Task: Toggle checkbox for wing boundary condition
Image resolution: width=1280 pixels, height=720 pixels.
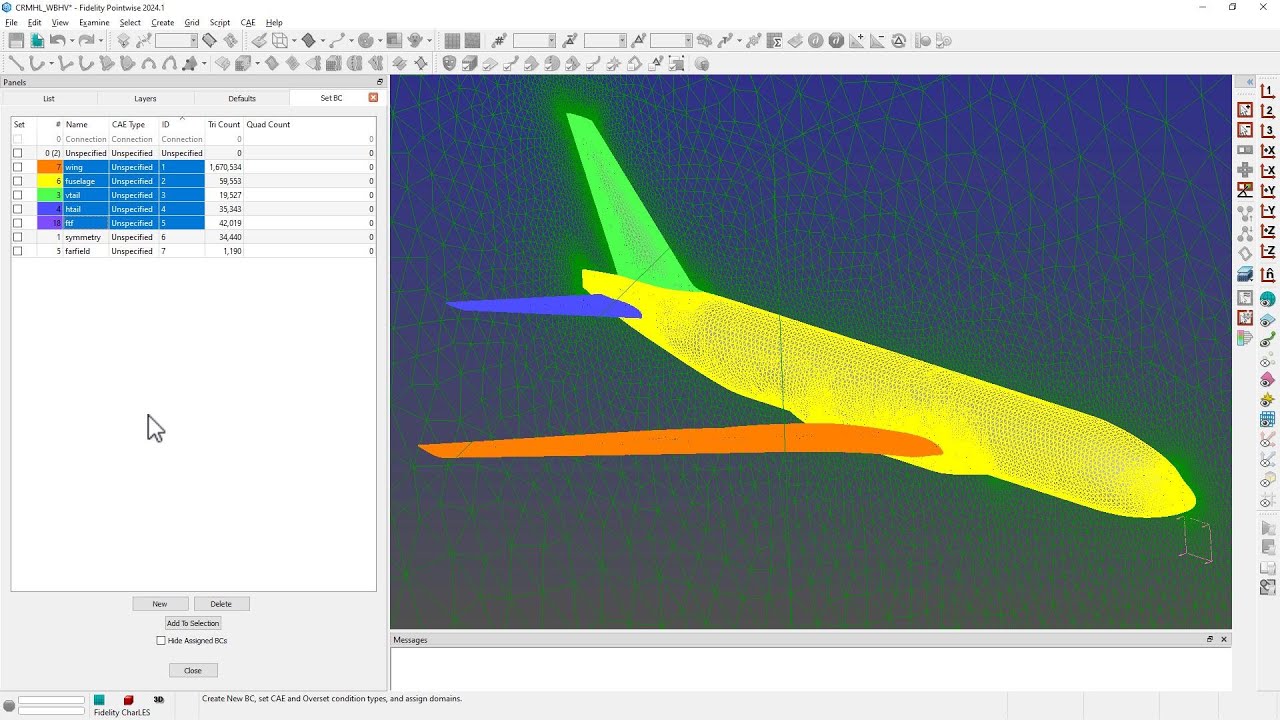Action: coord(17,167)
